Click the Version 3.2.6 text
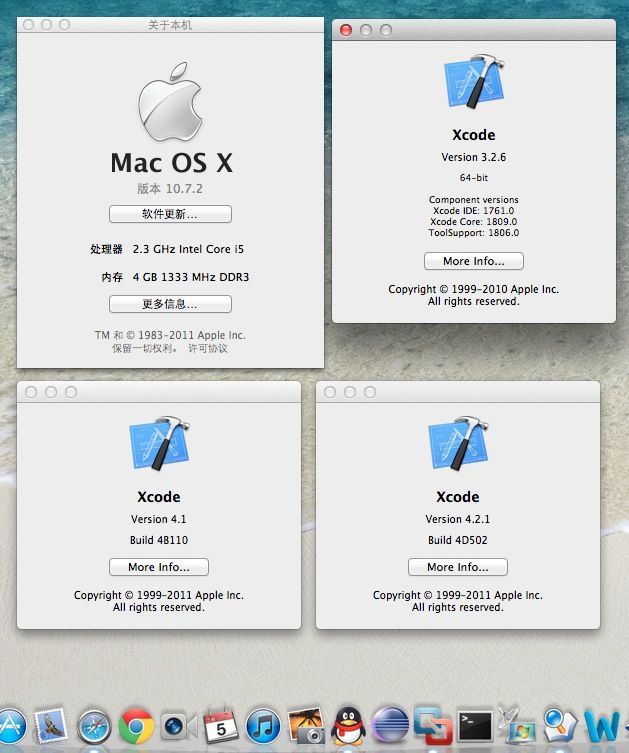629x753 pixels. point(474,157)
